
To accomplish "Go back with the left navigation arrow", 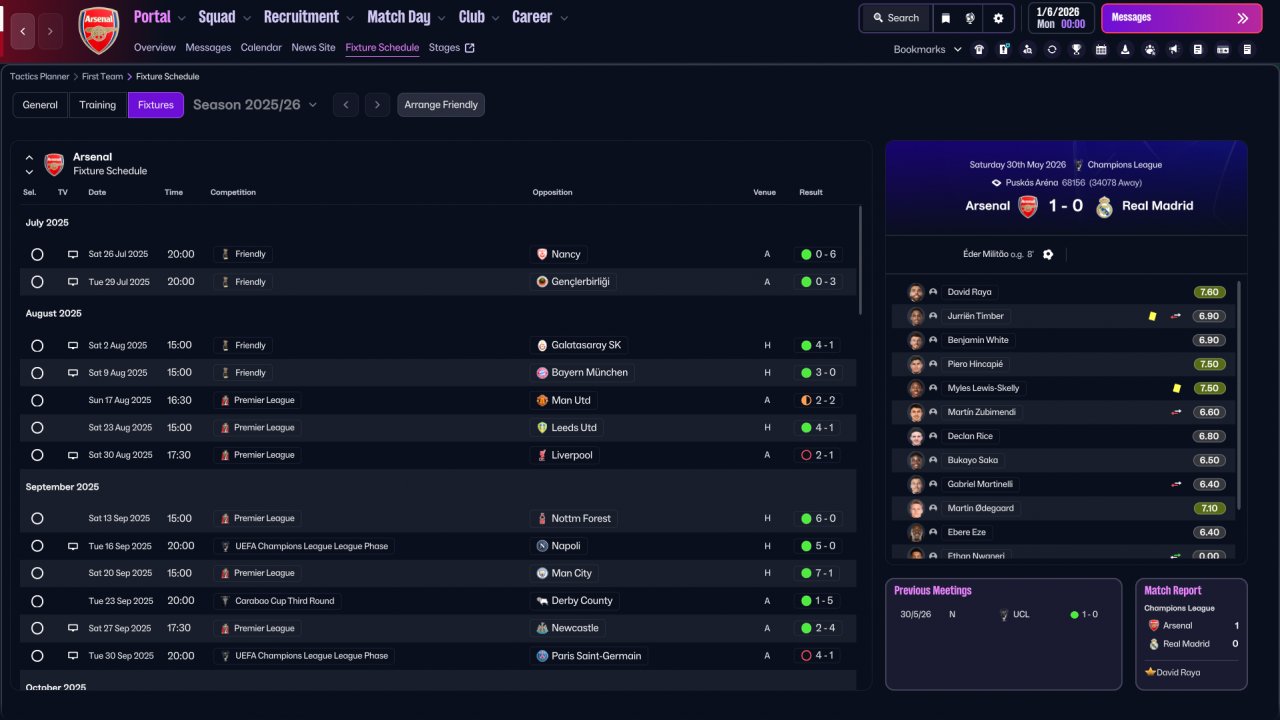I will click(x=24, y=32).
